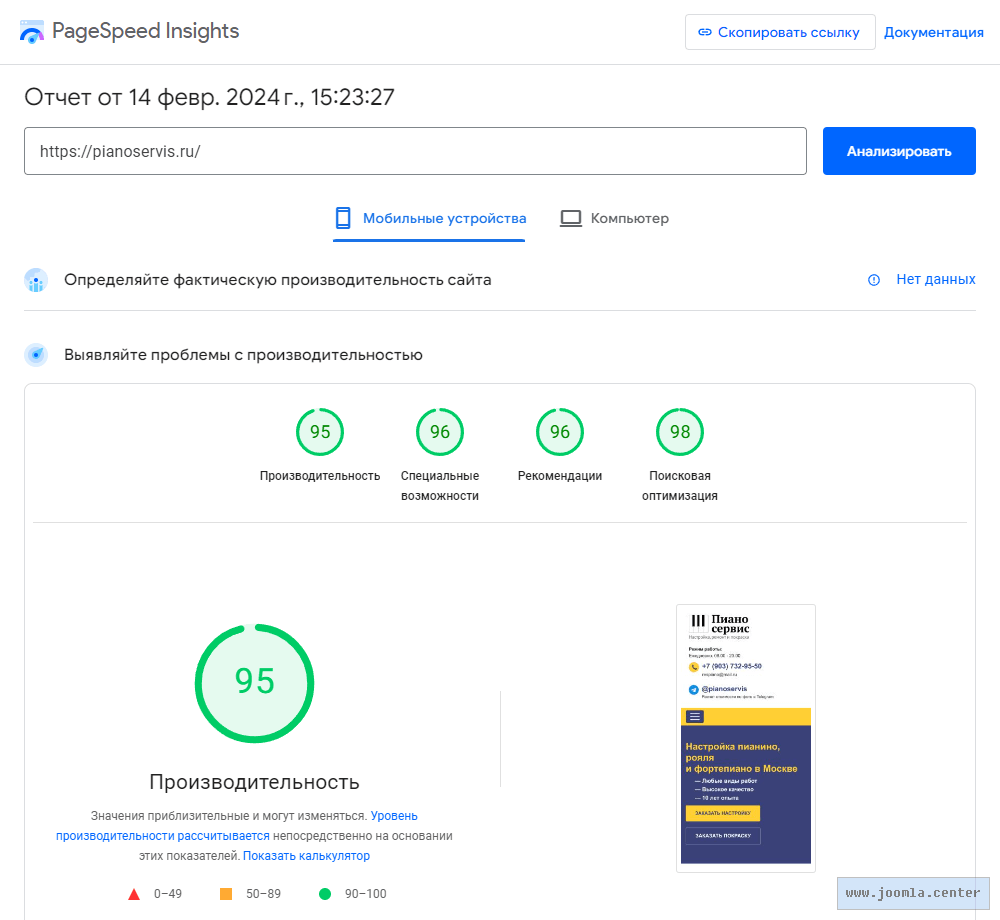Click the field data section icon
Viewport: 1000px width, 920px height.
(x=36, y=280)
